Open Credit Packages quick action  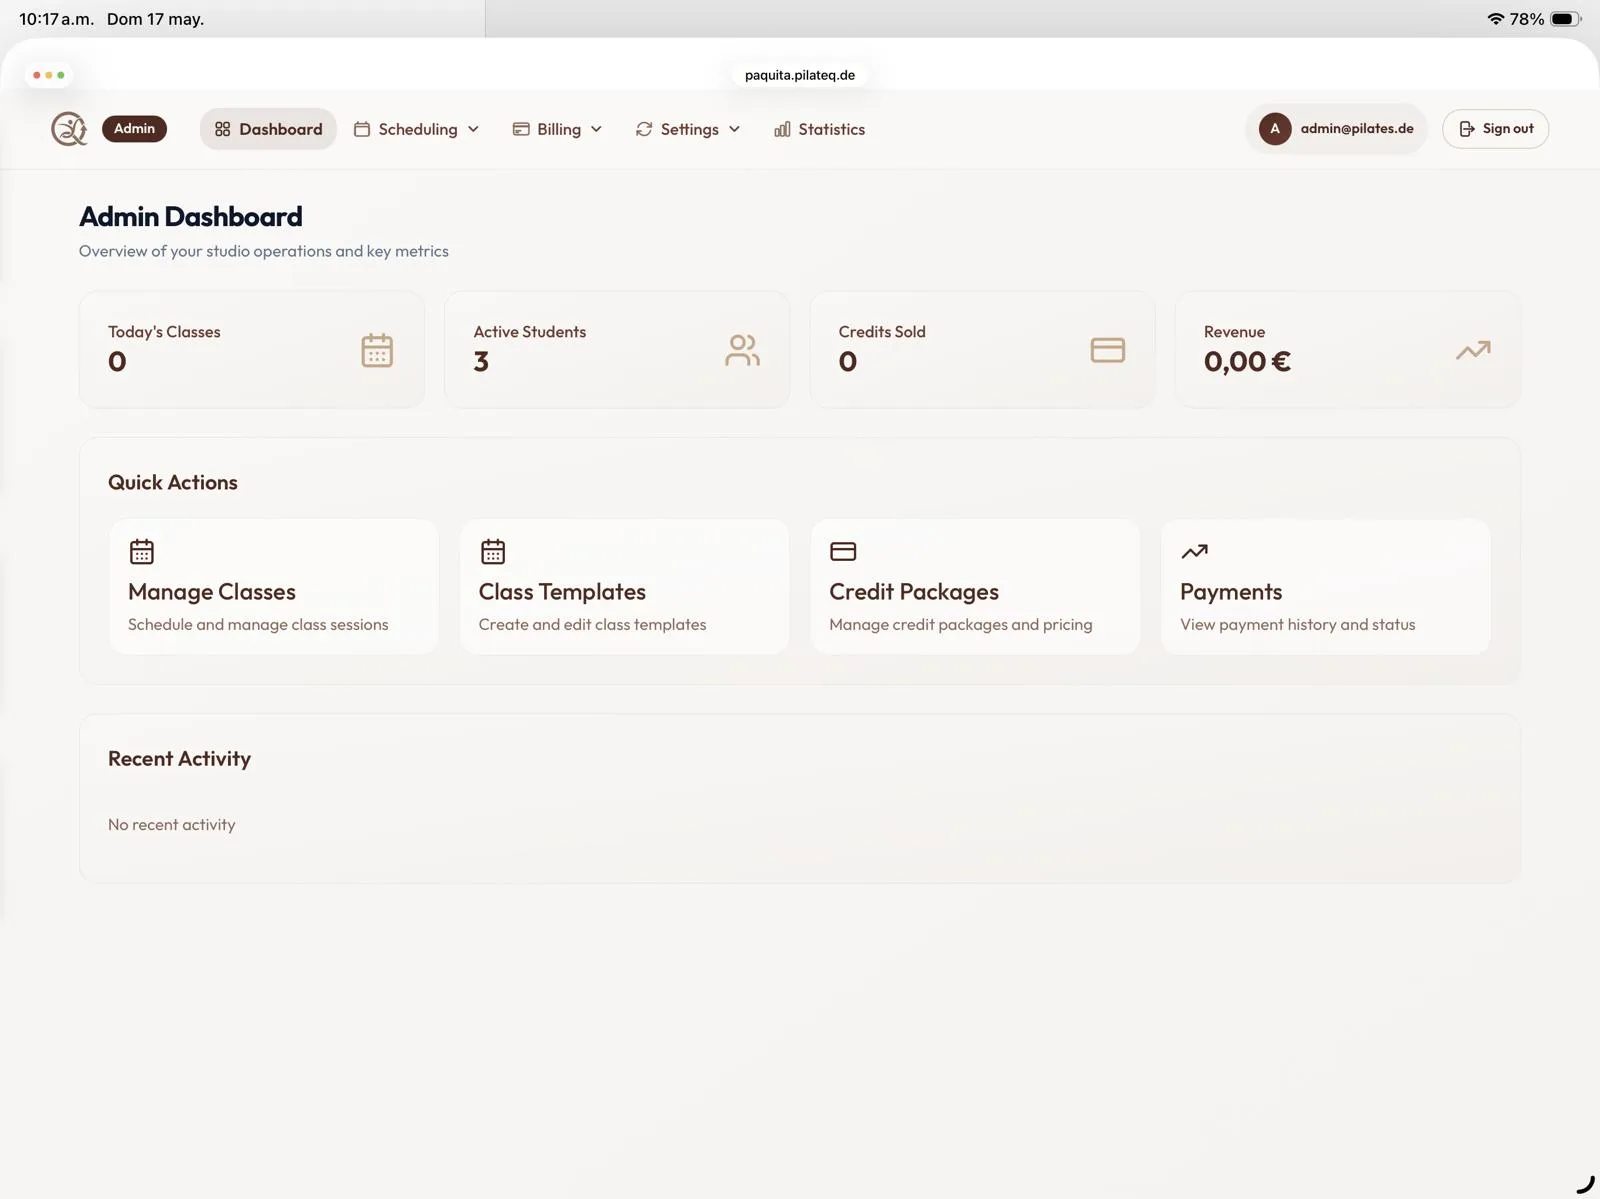point(975,586)
